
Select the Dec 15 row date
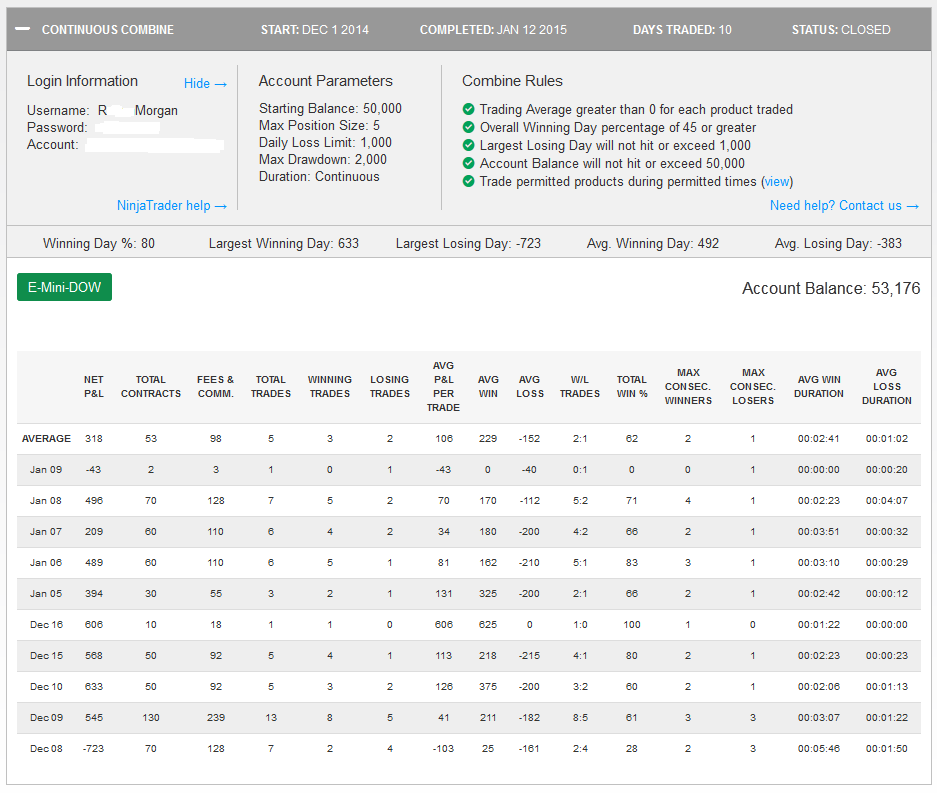[x=46, y=656]
